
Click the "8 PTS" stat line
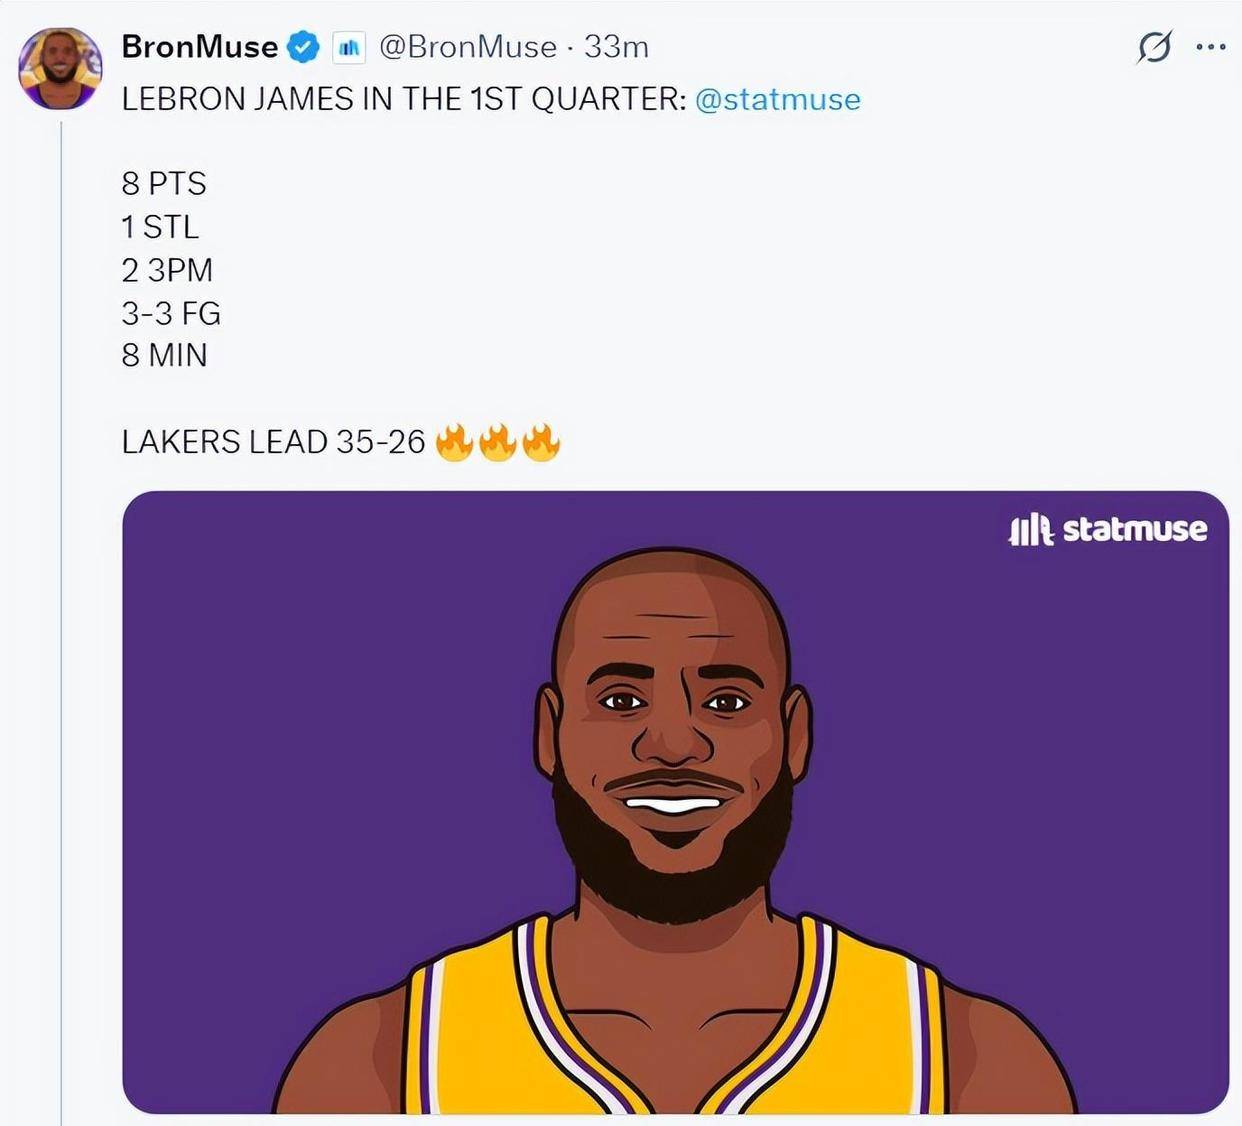tap(164, 184)
